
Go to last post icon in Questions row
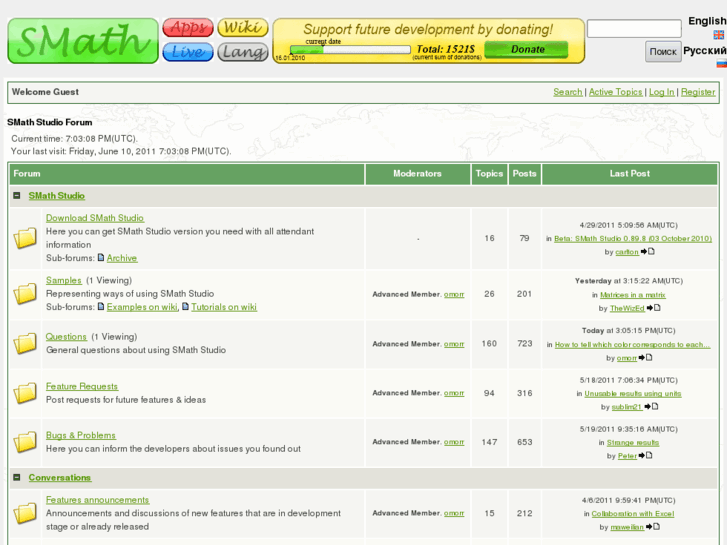(x=645, y=357)
